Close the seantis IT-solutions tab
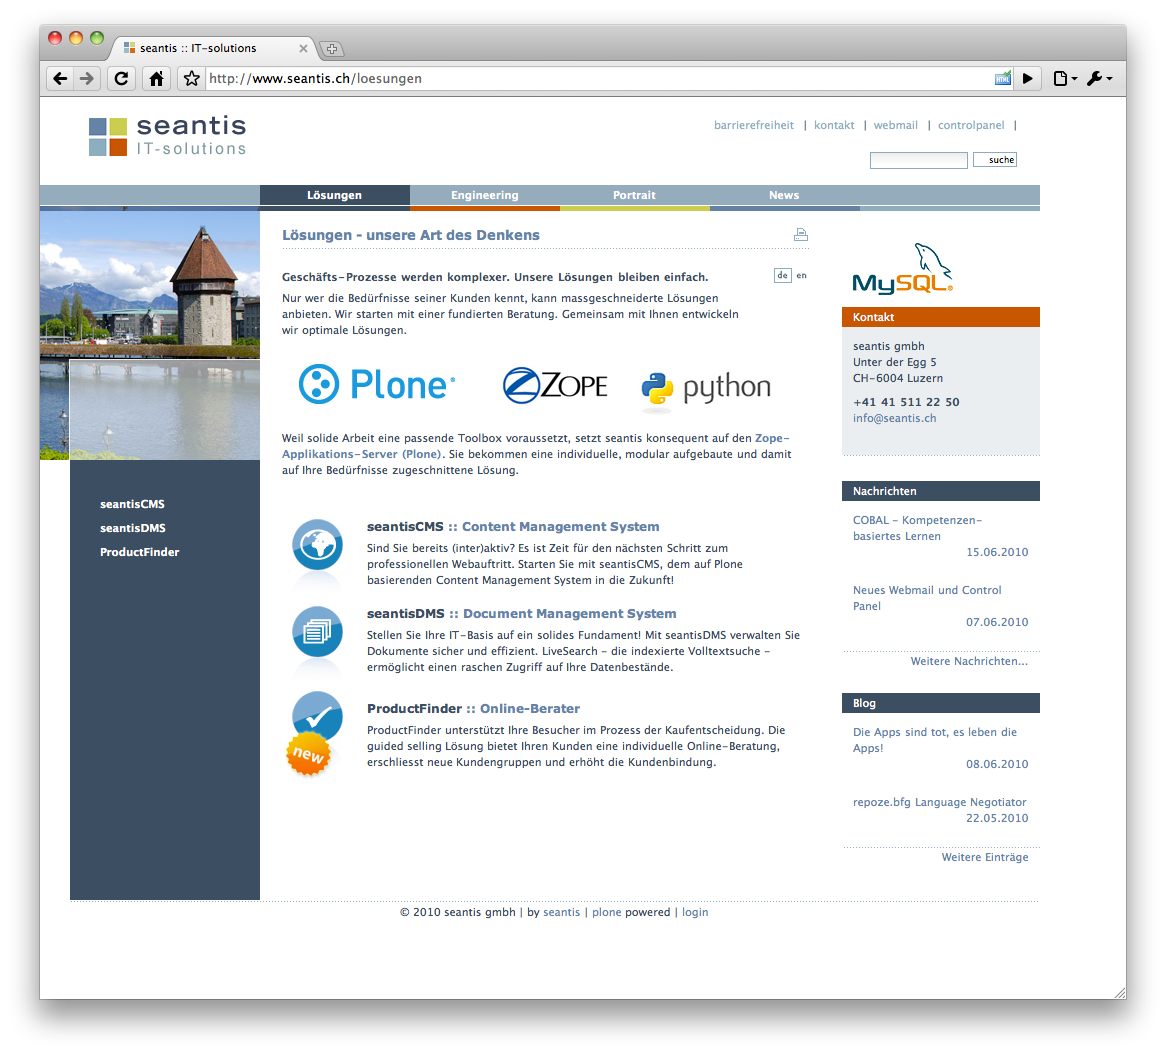 [x=303, y=48]
